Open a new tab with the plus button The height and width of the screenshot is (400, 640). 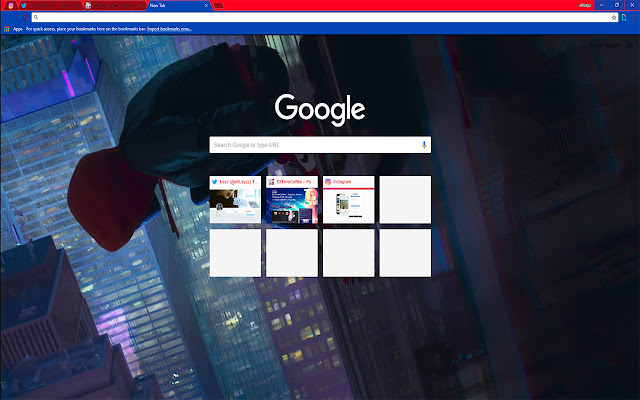point(218,6)
